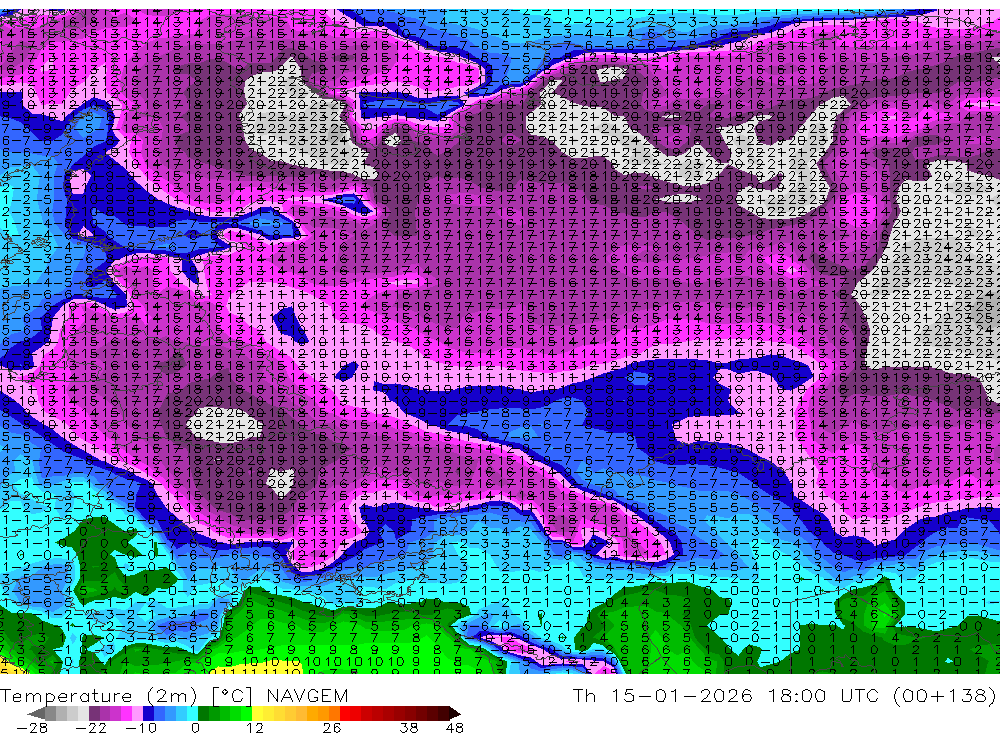Click the '0' legend label
The height and width of the screenshot is (733, 1000).
coord(195,728)
